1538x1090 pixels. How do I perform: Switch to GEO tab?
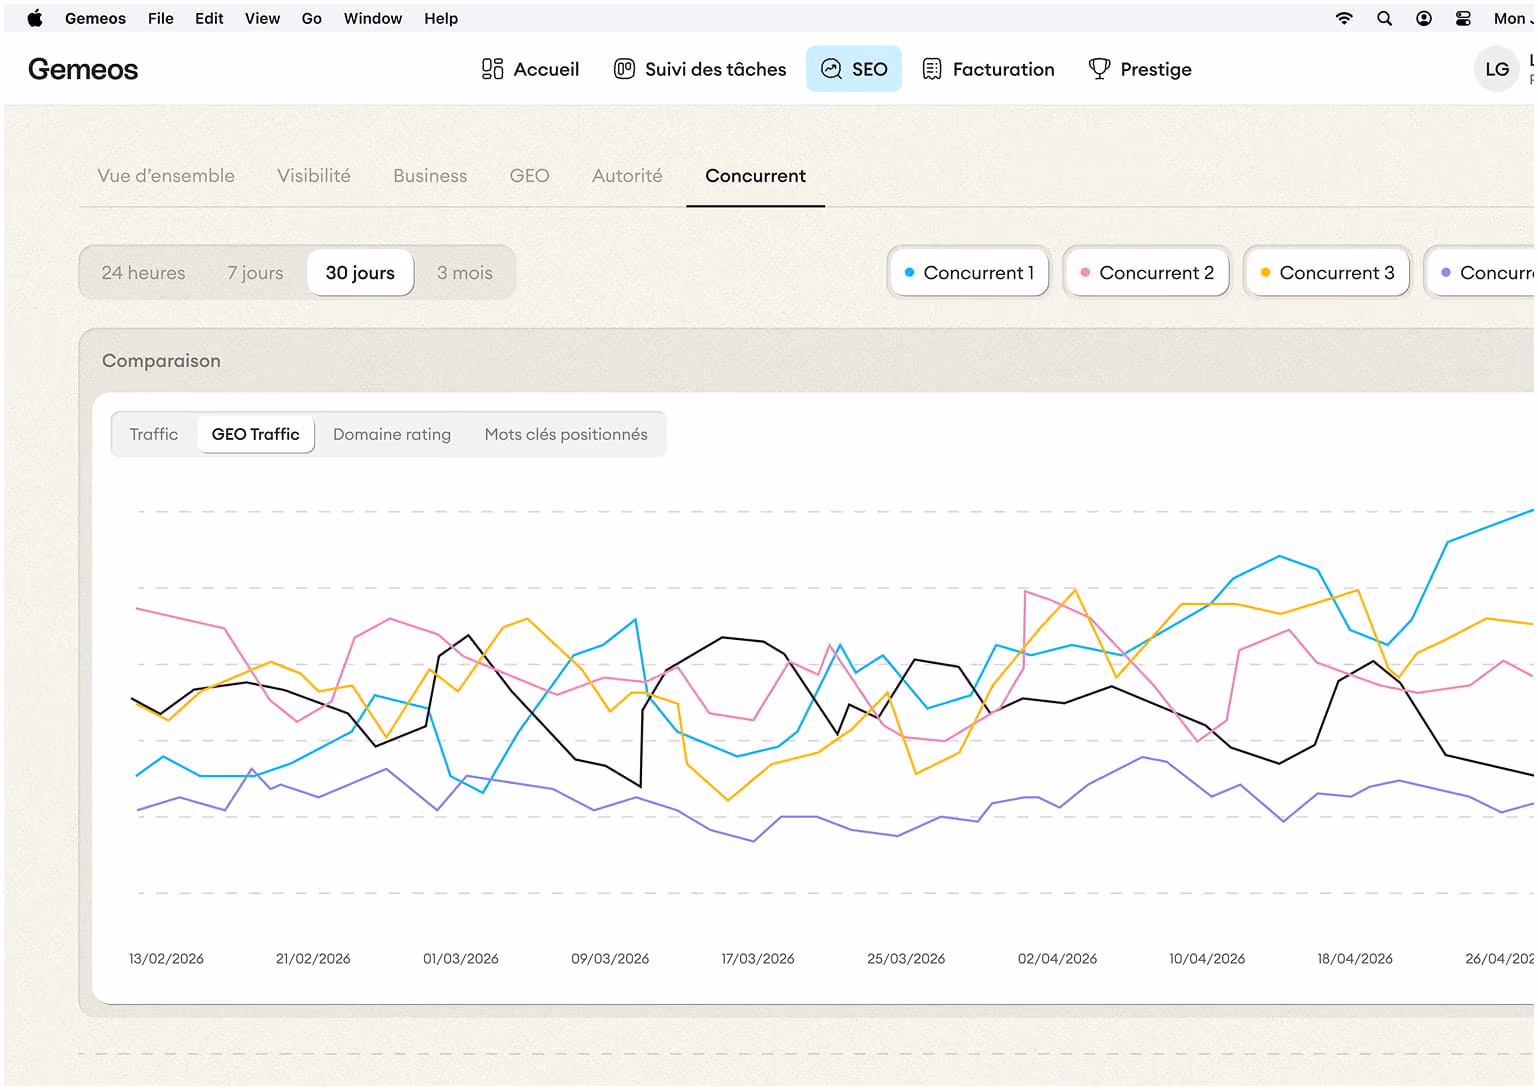(529, 175)
